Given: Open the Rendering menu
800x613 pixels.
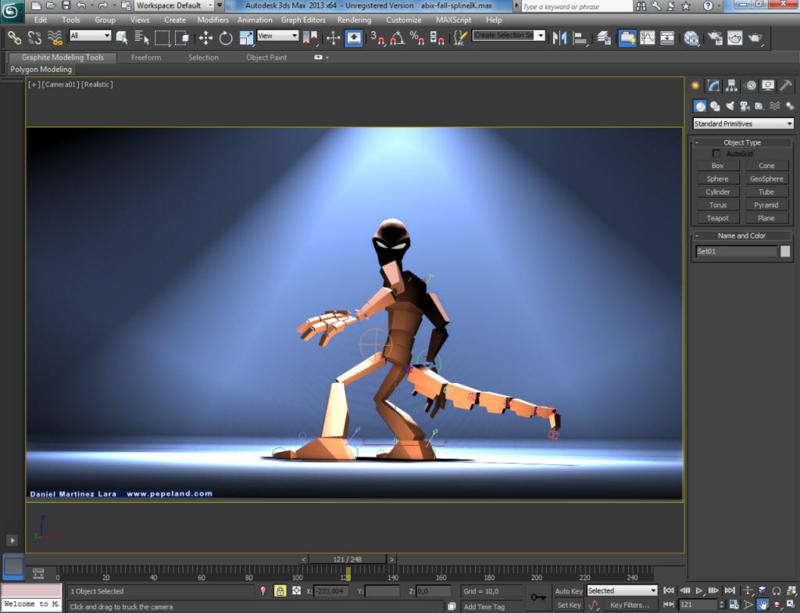Looking at the screenshot, I should pyautogui.click(x=354, y=20).
